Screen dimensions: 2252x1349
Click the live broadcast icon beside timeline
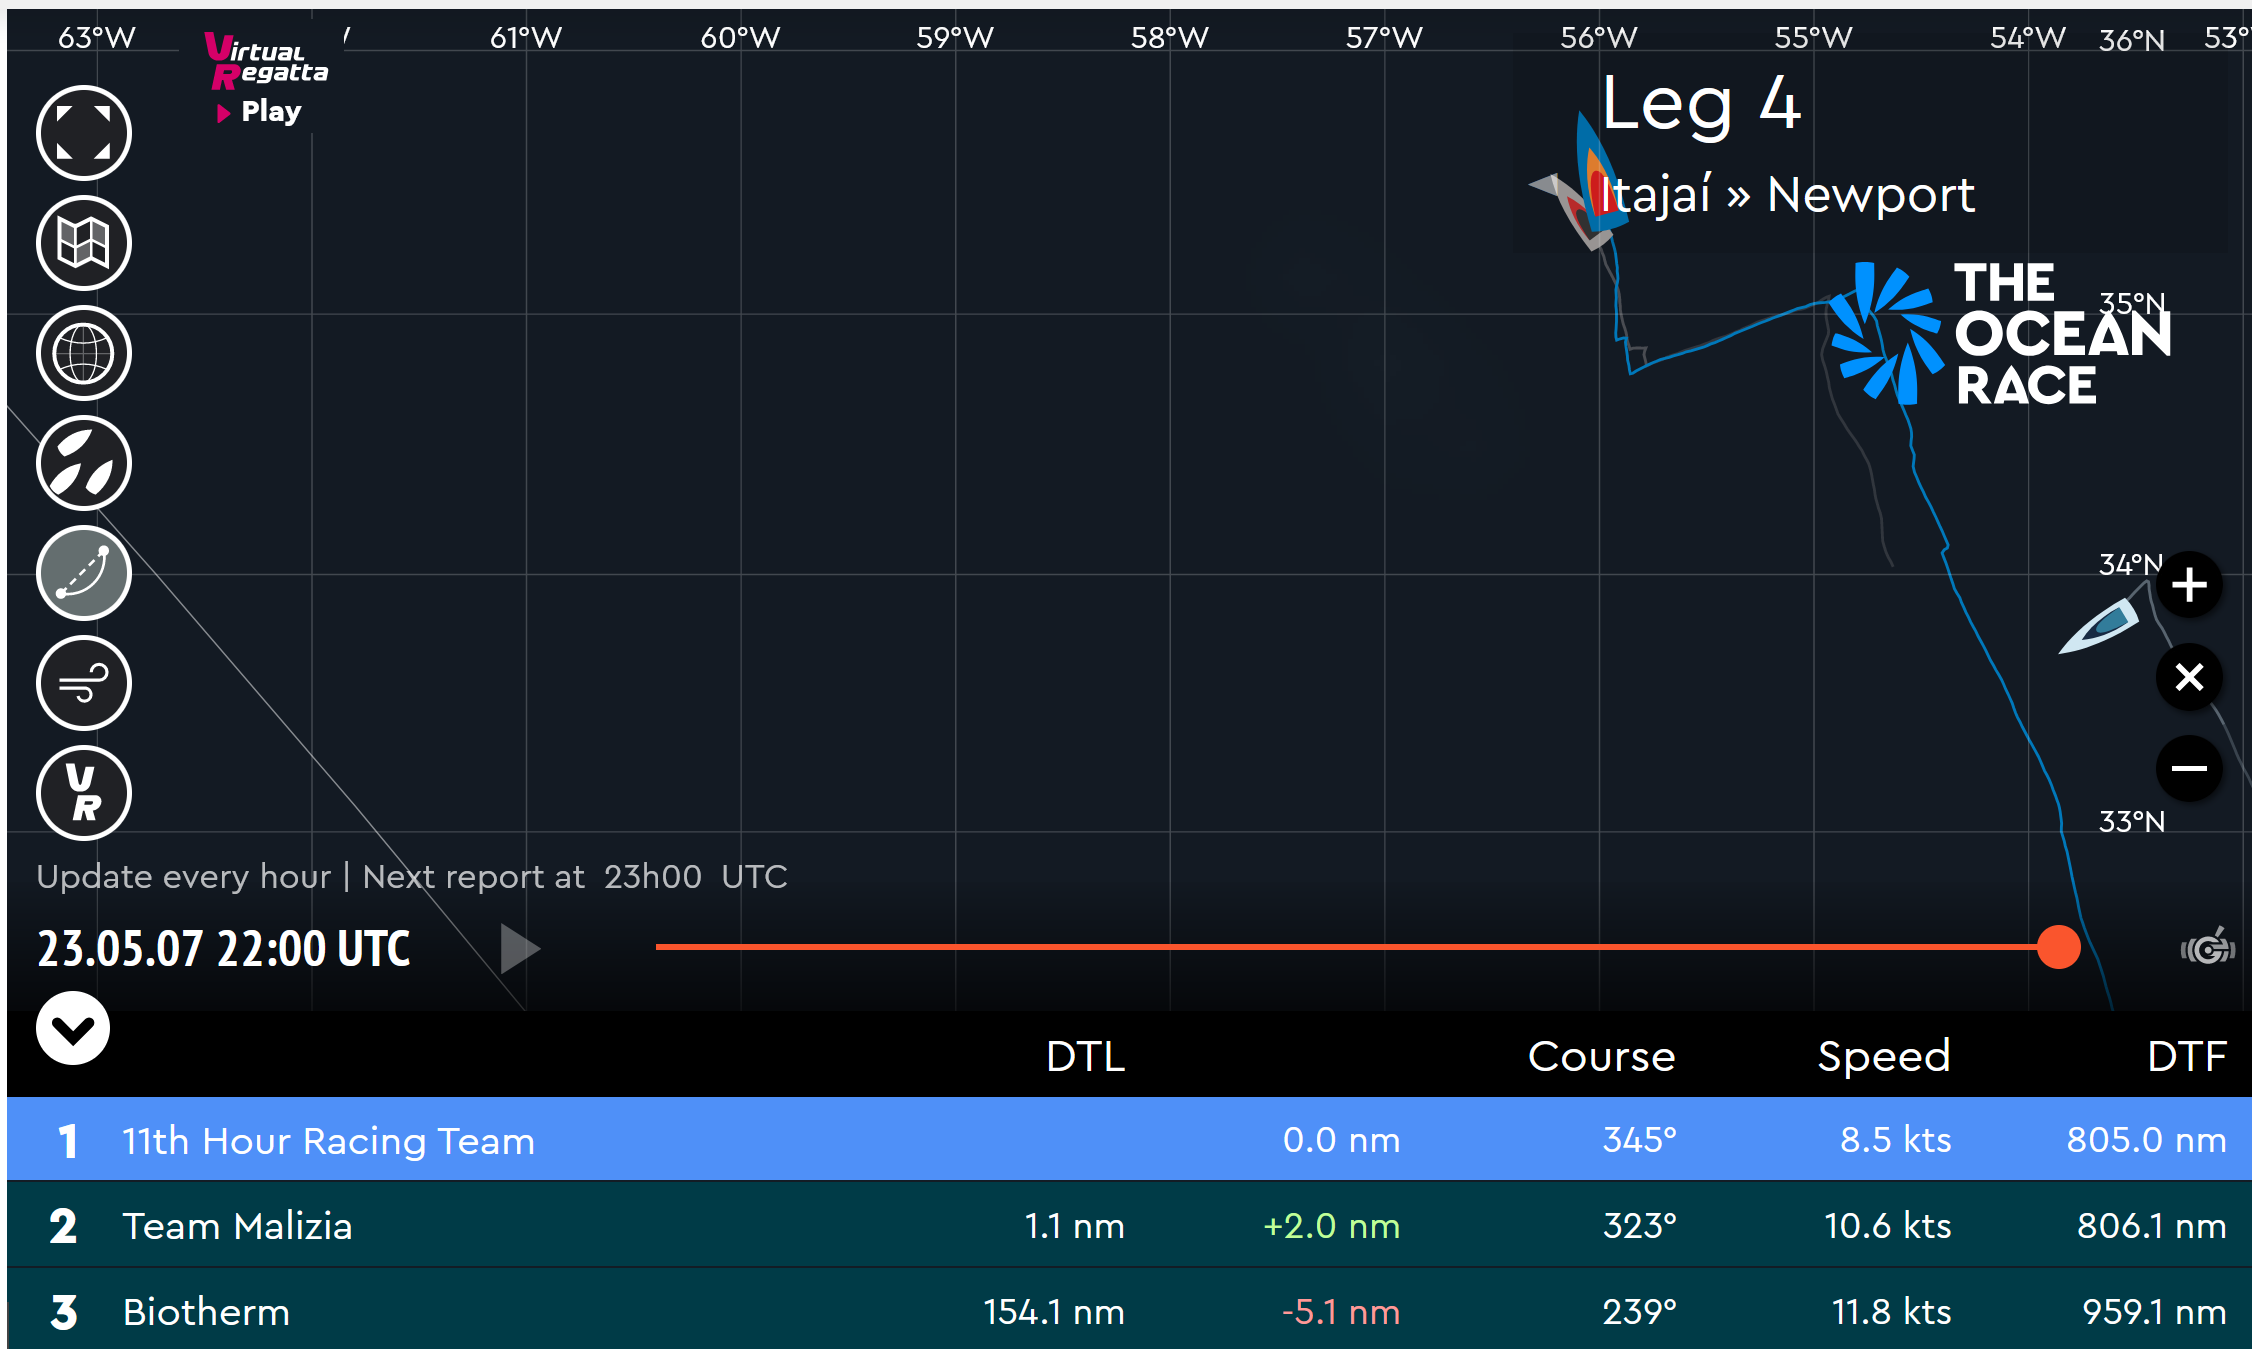(x=2208, y=946)
